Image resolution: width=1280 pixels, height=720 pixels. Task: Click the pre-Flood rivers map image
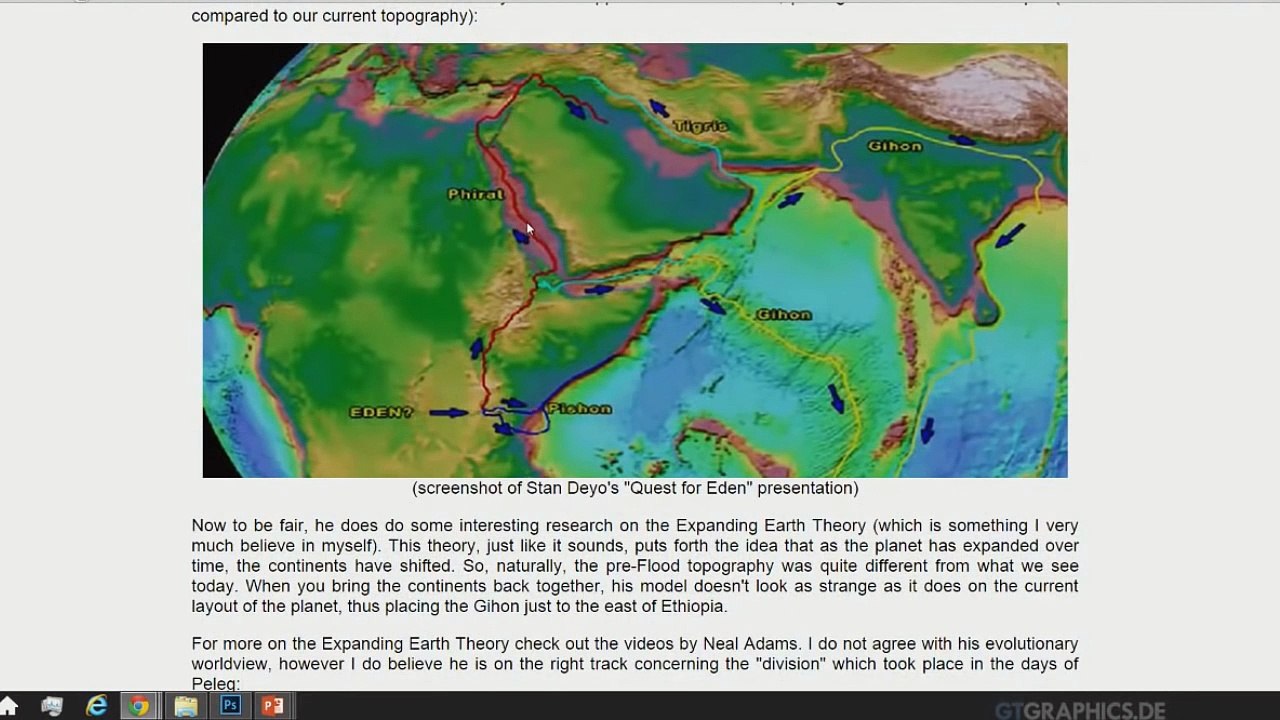[x=635, y=260]
